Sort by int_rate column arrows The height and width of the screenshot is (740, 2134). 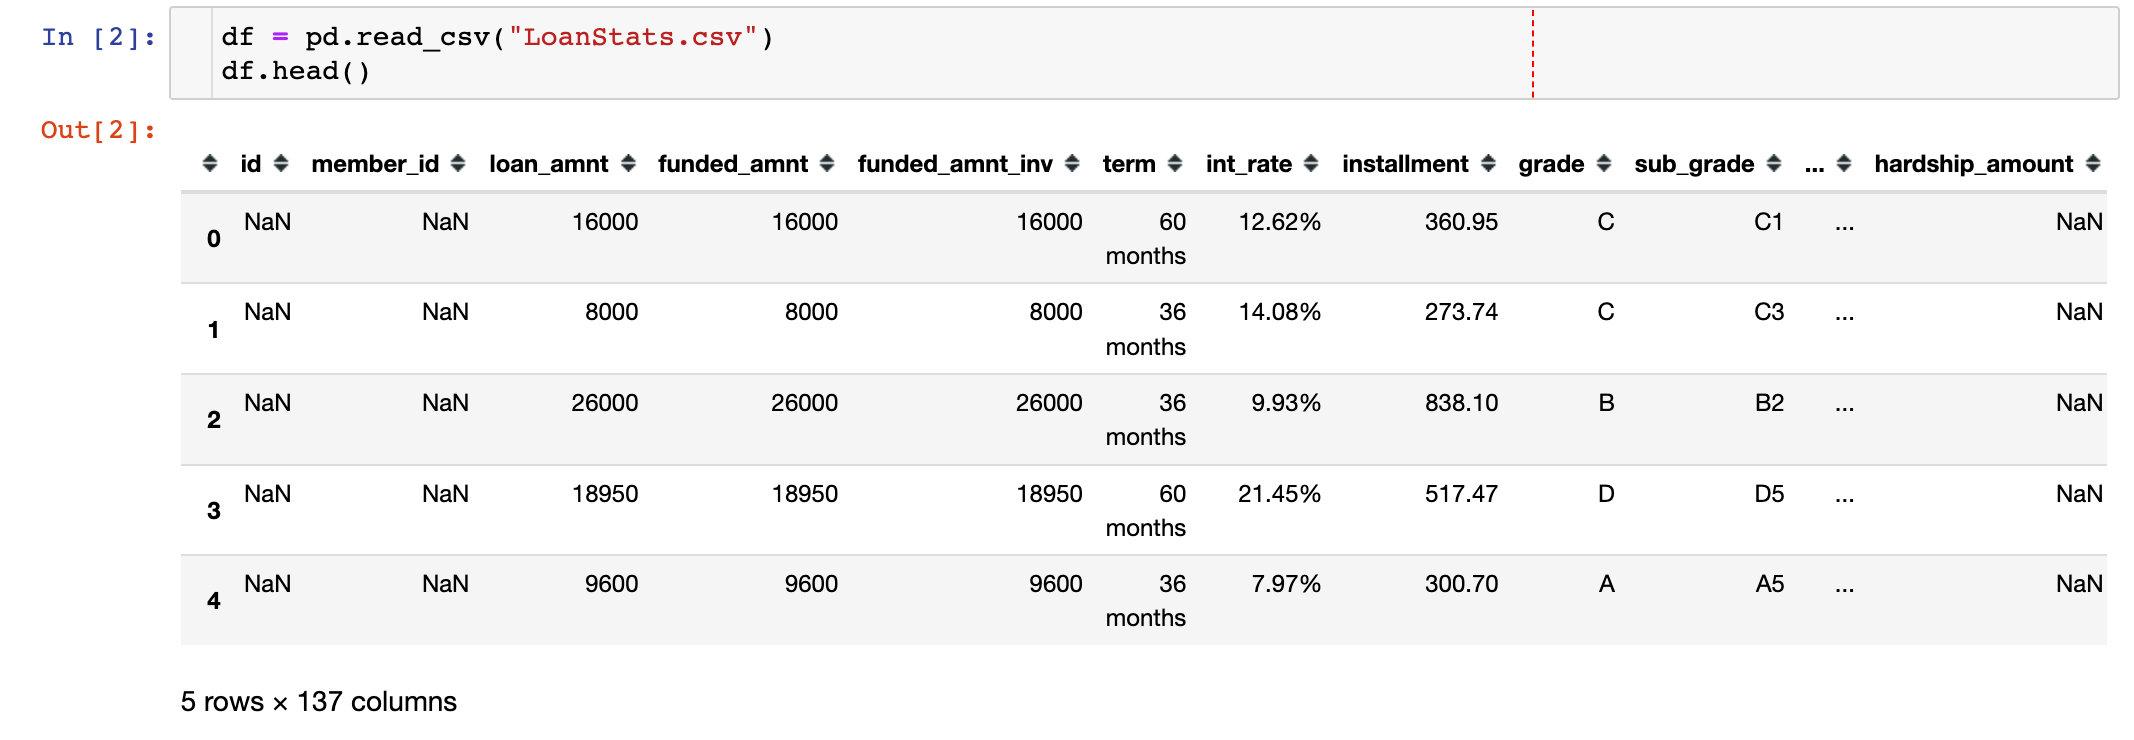(1311, 164)
